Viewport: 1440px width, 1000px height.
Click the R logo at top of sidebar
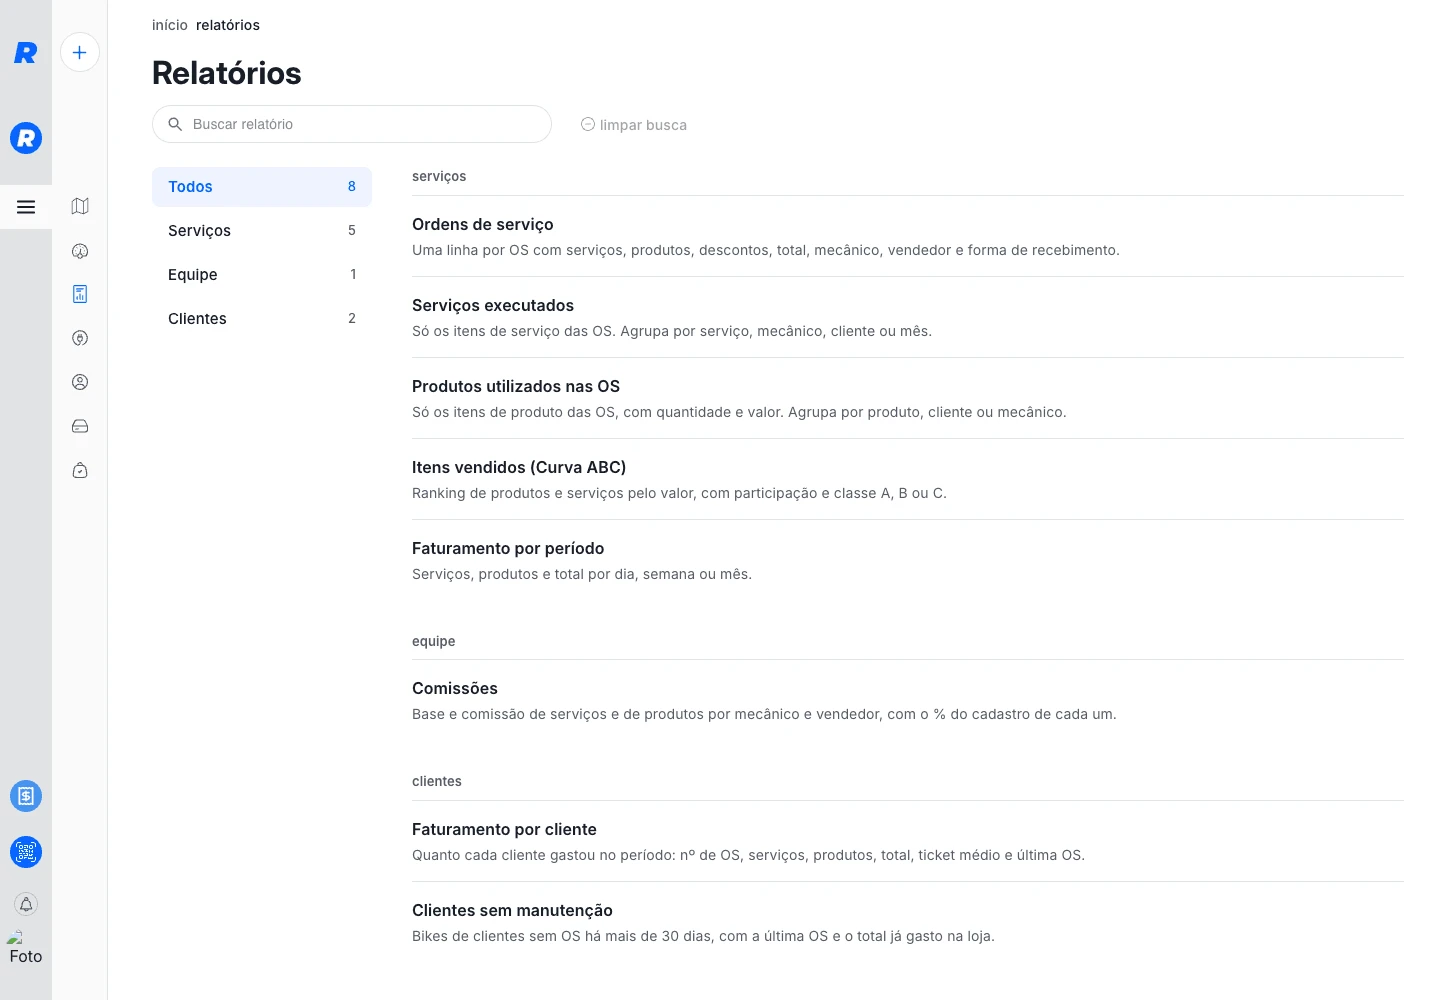pos(26,53)
